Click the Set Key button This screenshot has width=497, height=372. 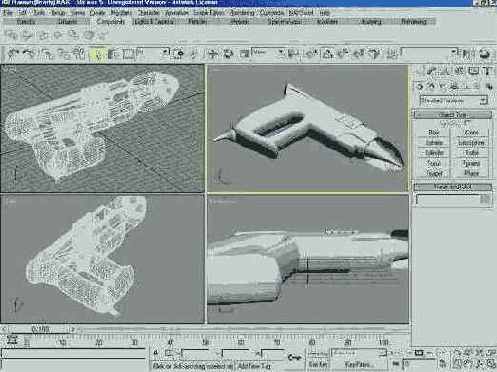tap(317, 364)
